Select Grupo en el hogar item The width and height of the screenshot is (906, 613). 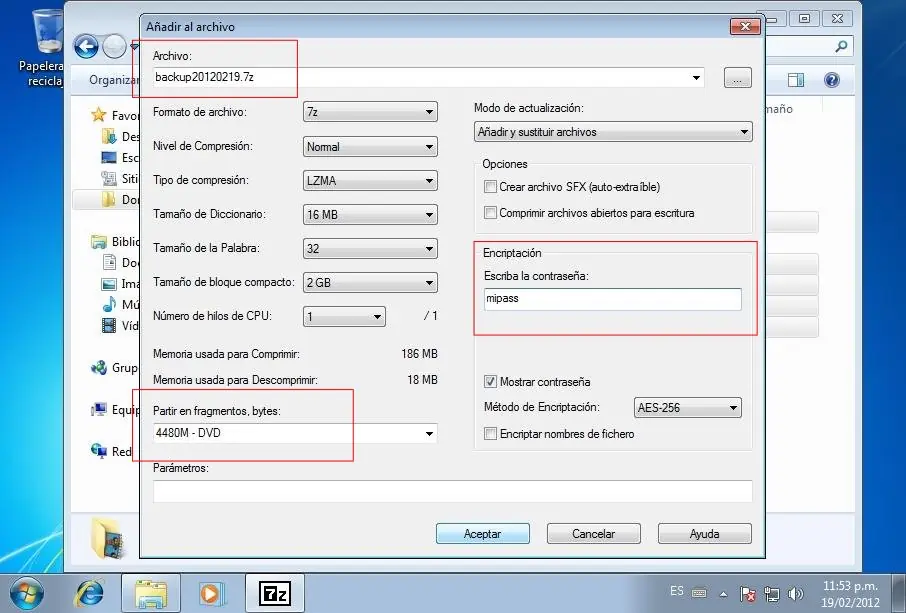coord(115,367)
